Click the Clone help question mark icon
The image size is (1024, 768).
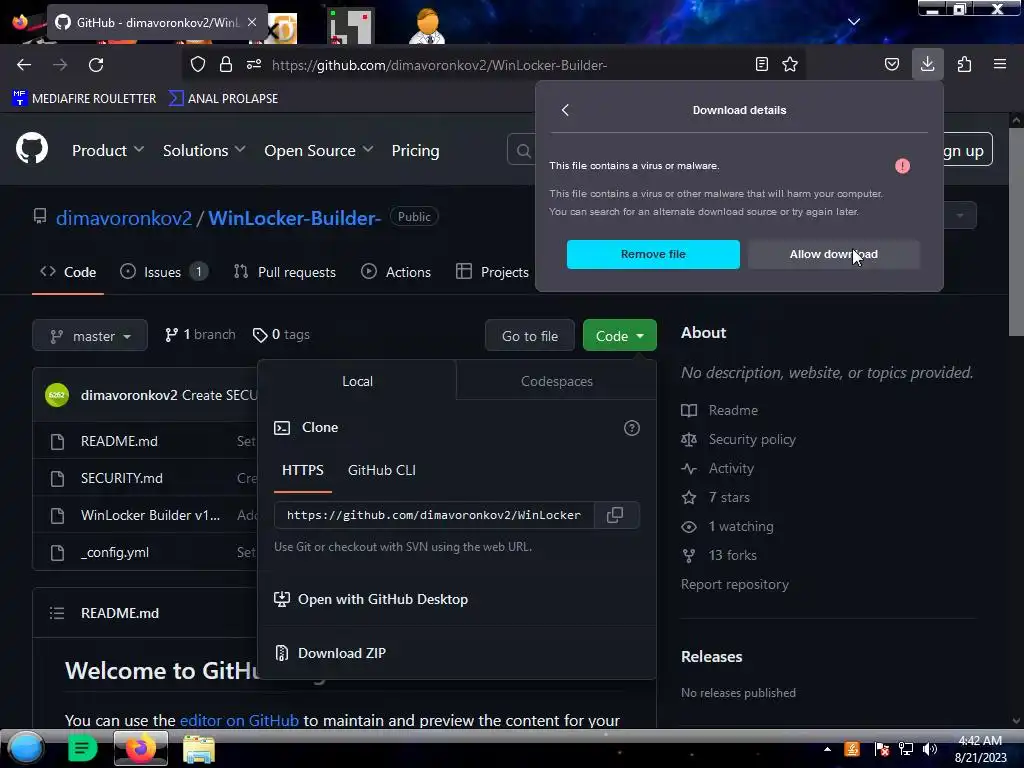pyautogui.click(x=632, y=428)
